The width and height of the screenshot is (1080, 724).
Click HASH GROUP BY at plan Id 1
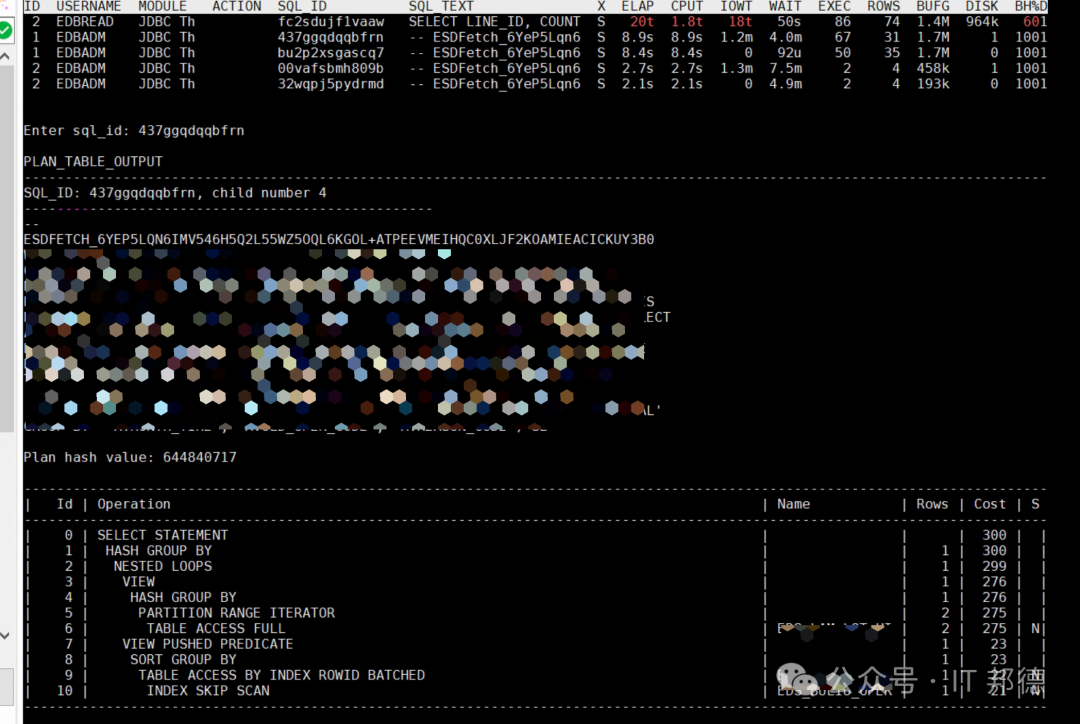point(158,550)
